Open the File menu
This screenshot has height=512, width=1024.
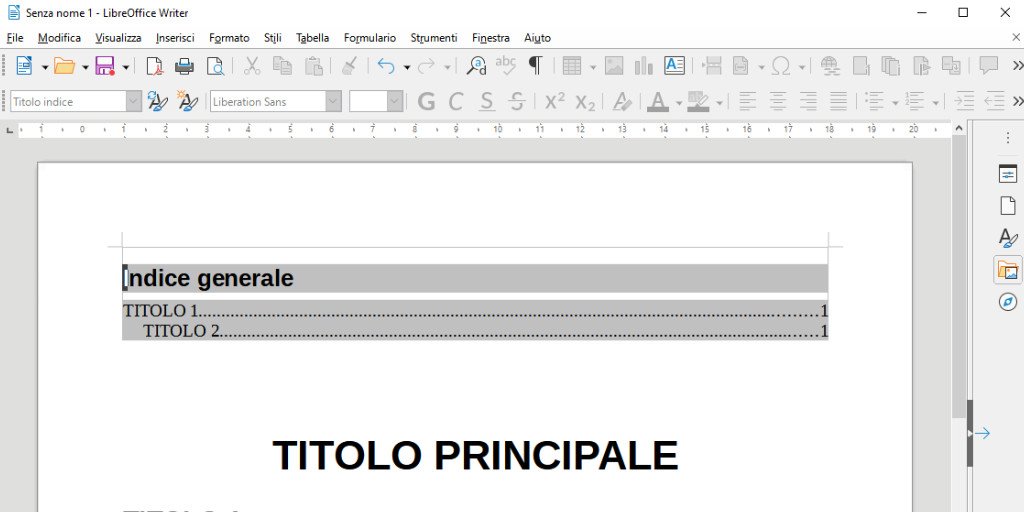14,38
